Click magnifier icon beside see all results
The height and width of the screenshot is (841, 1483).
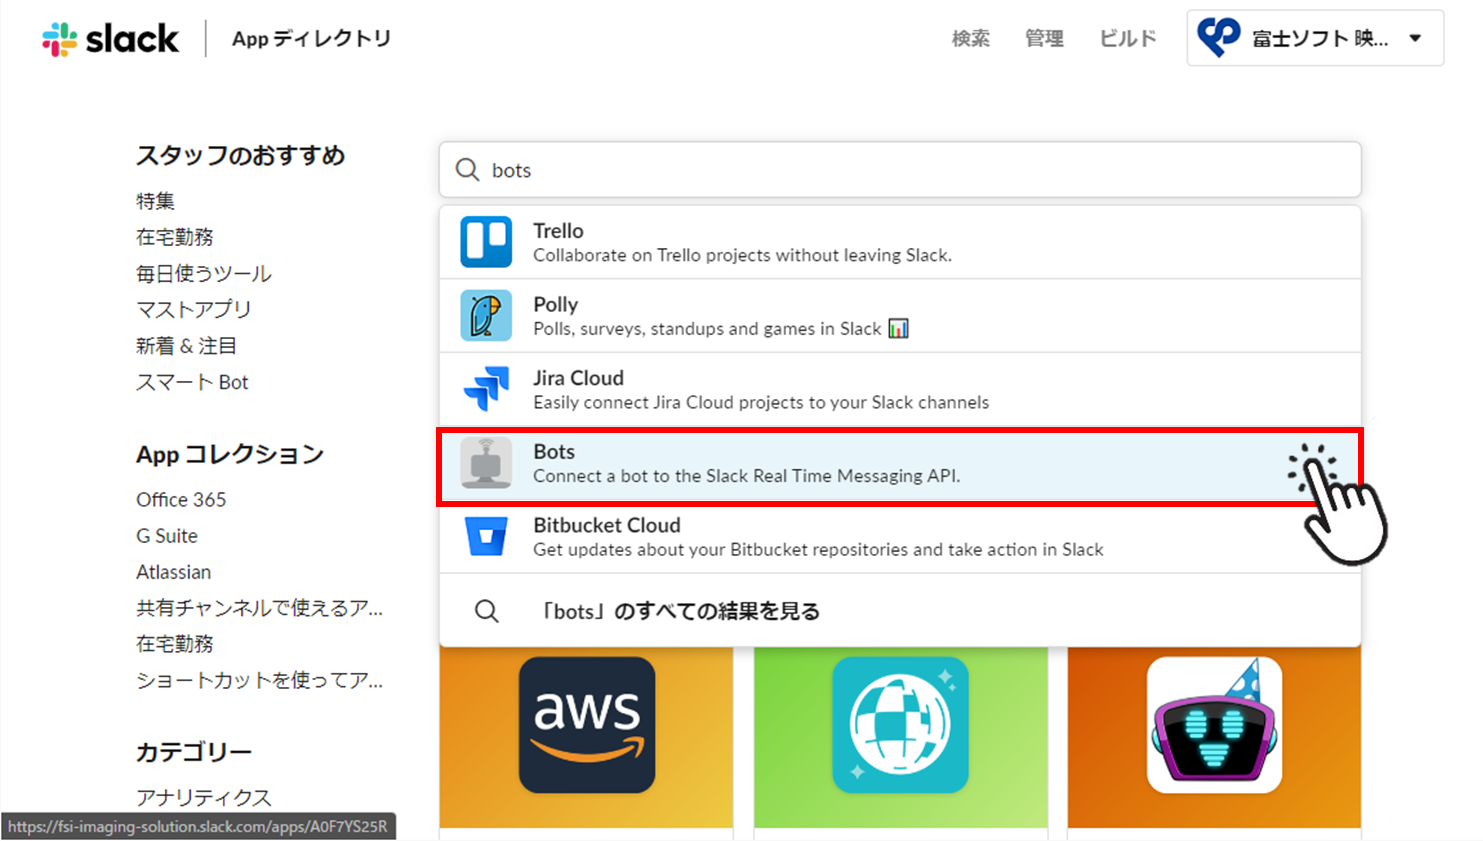pyautogui.click(x=486, y=611)
